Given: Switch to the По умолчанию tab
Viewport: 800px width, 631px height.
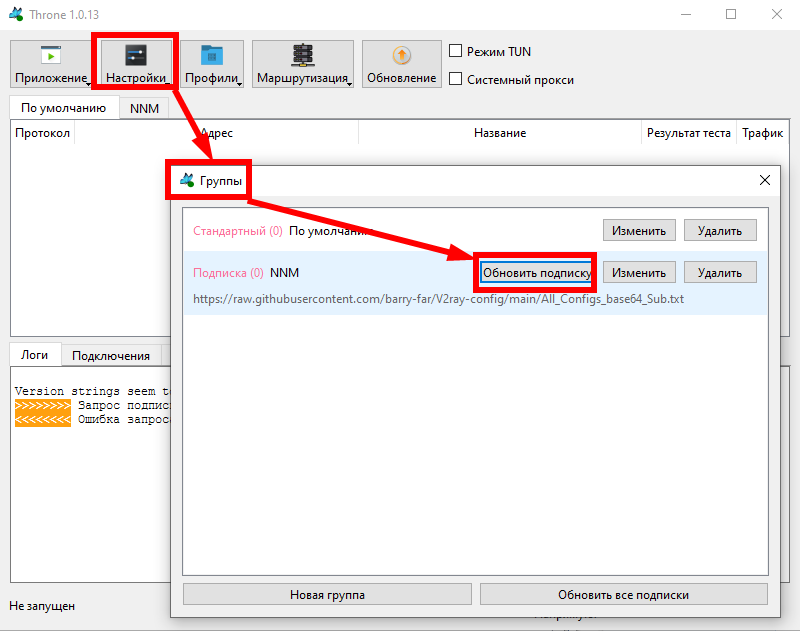Looking at the screenshot, I should (63, 108).
